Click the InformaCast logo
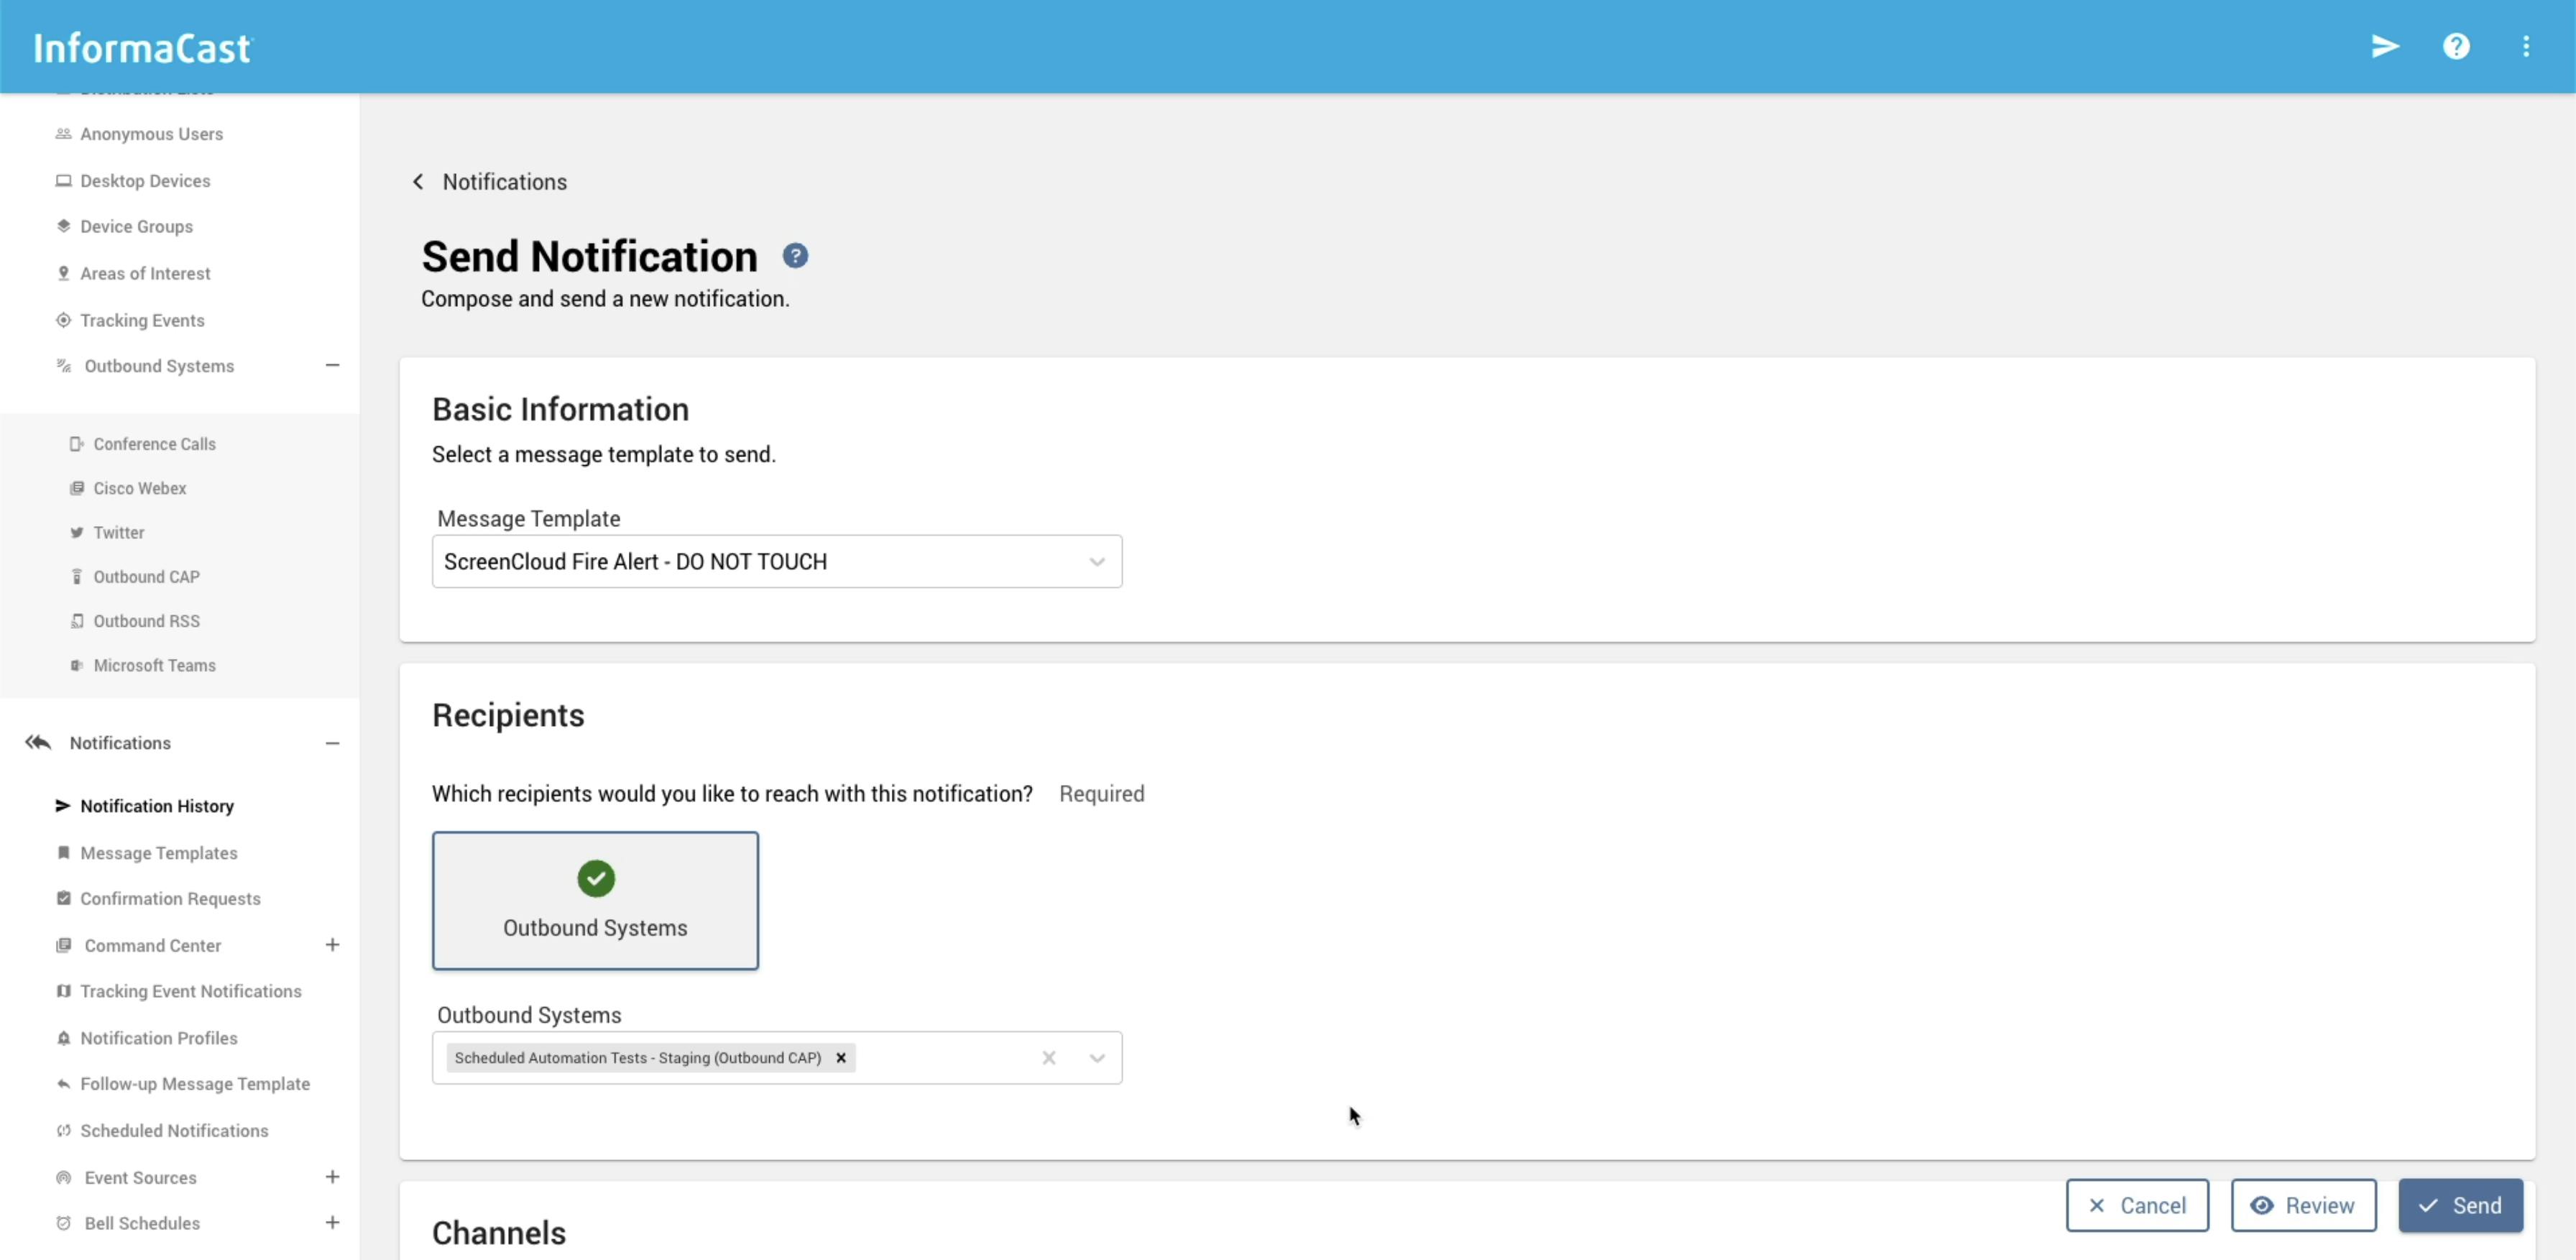Screen dimensions: 2576x1260 [143, 48]
